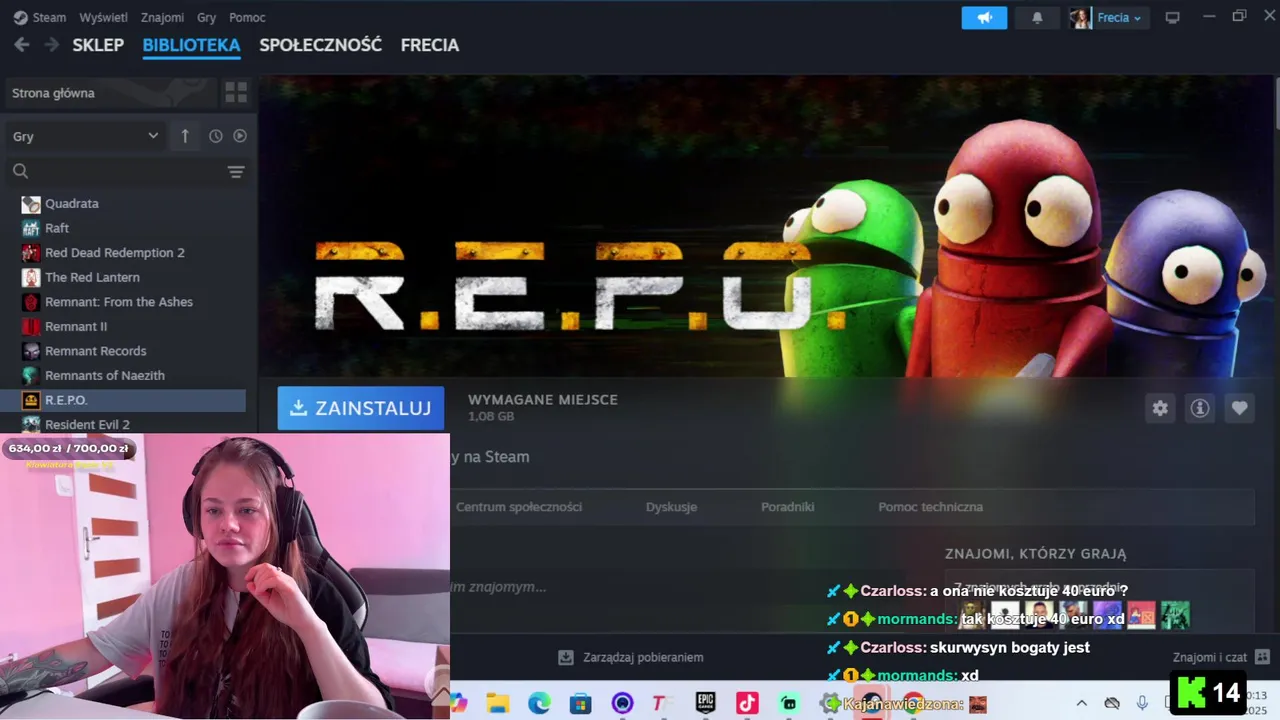Open Pomoc techniczna tab

point(930,507)
